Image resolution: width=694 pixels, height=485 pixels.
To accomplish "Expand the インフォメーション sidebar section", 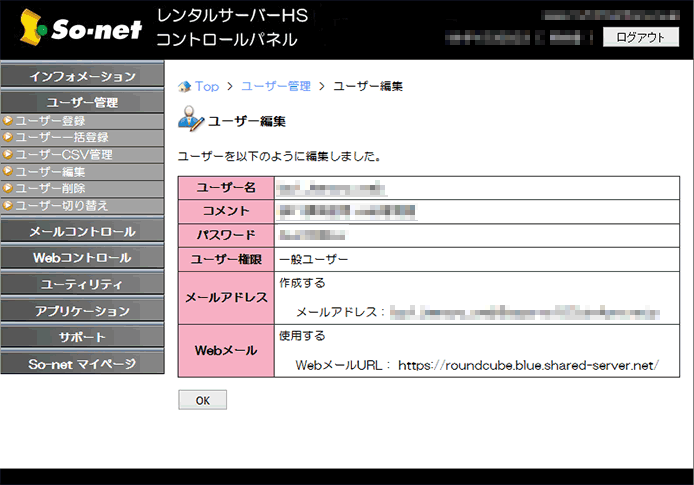I will tap(82, 77).
